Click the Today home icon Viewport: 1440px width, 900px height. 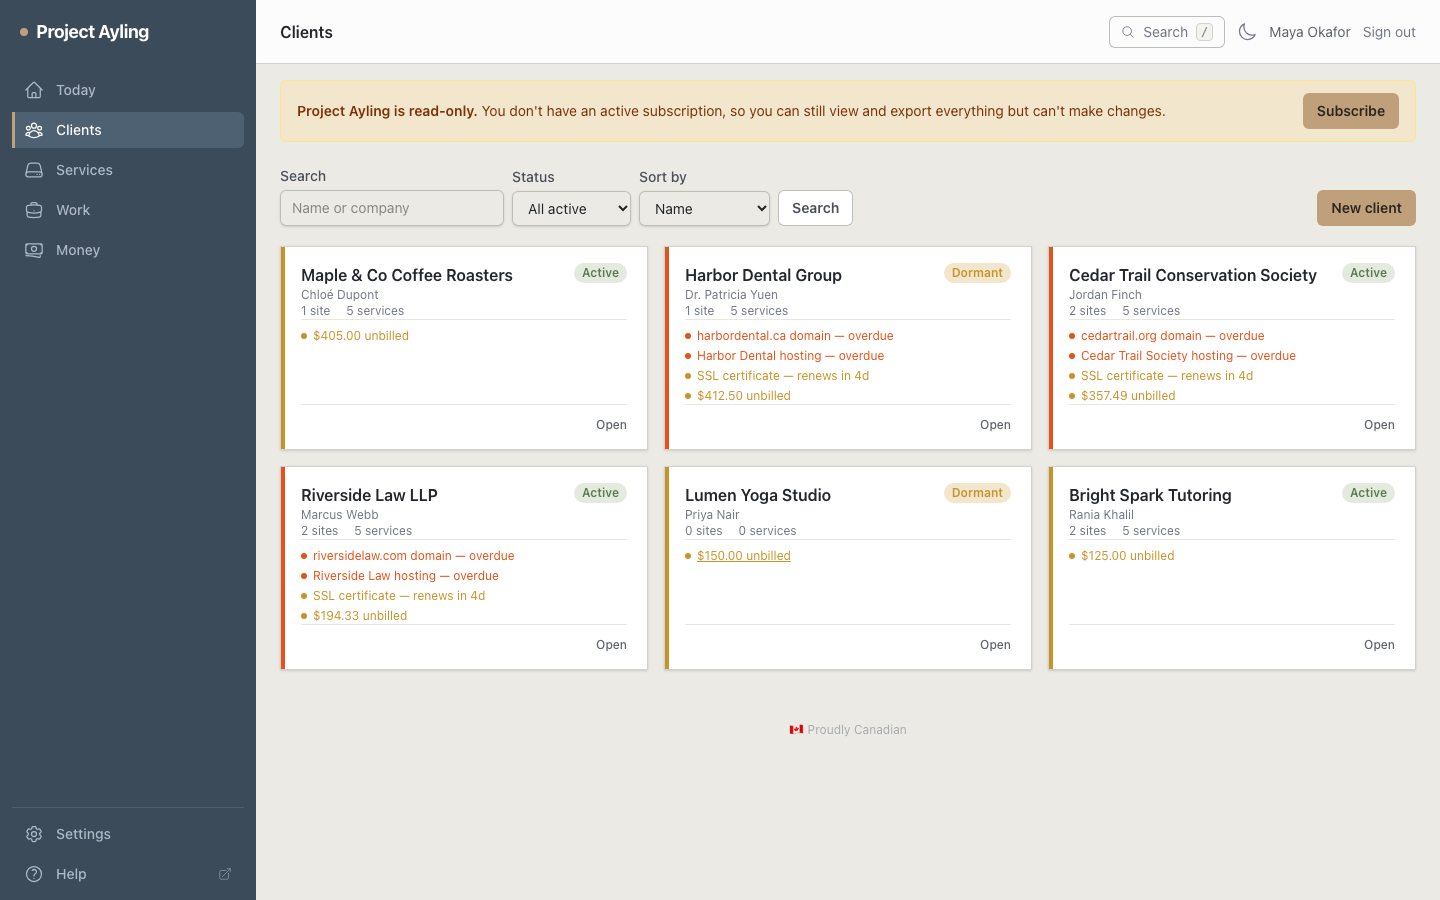[x=34, y=90]
